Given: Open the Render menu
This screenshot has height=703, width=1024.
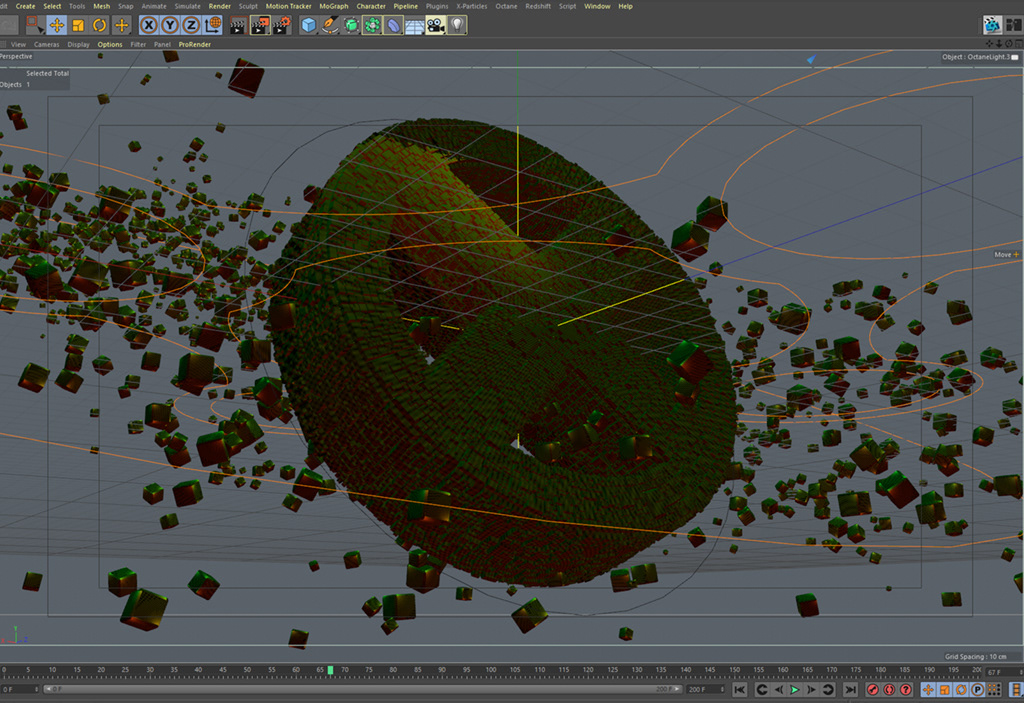Looking at the screenshot, I should pyautogui.click(x=220, y=7).
